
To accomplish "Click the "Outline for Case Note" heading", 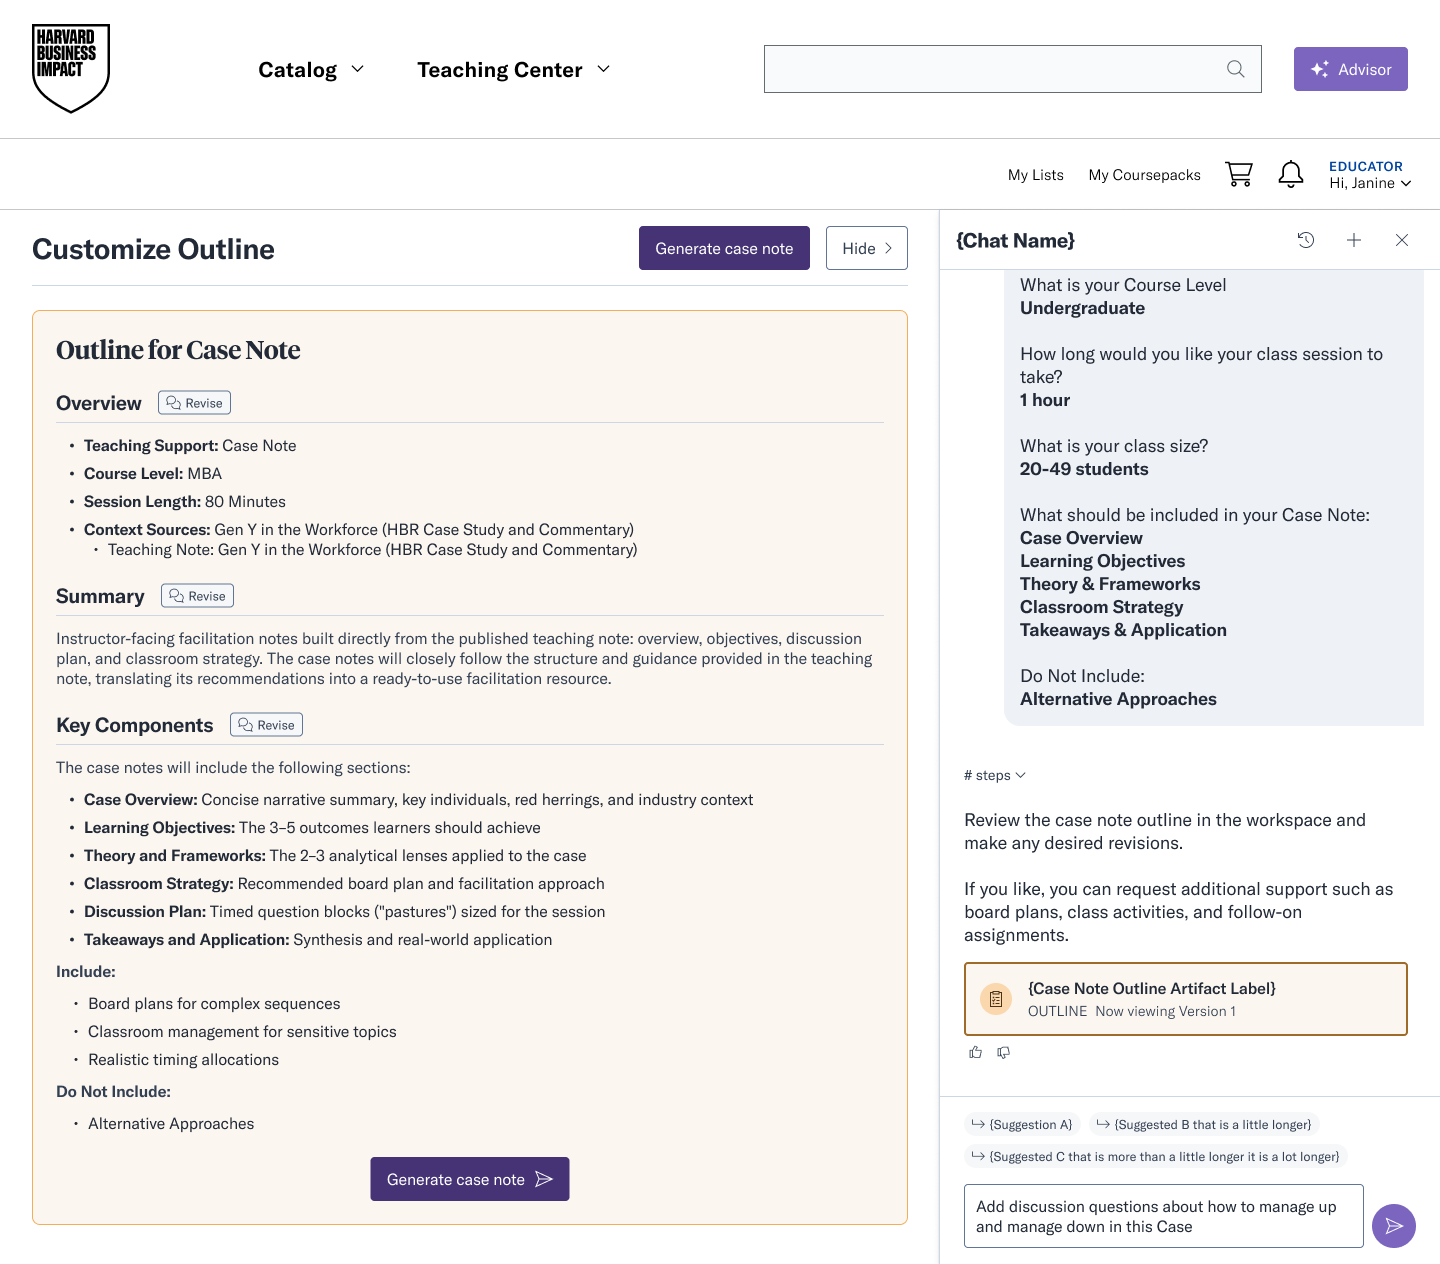I will (178, 350).
